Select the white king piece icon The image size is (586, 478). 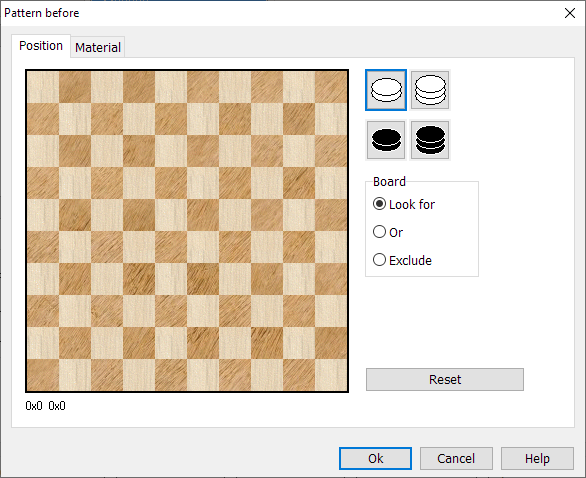pos(430,90)
